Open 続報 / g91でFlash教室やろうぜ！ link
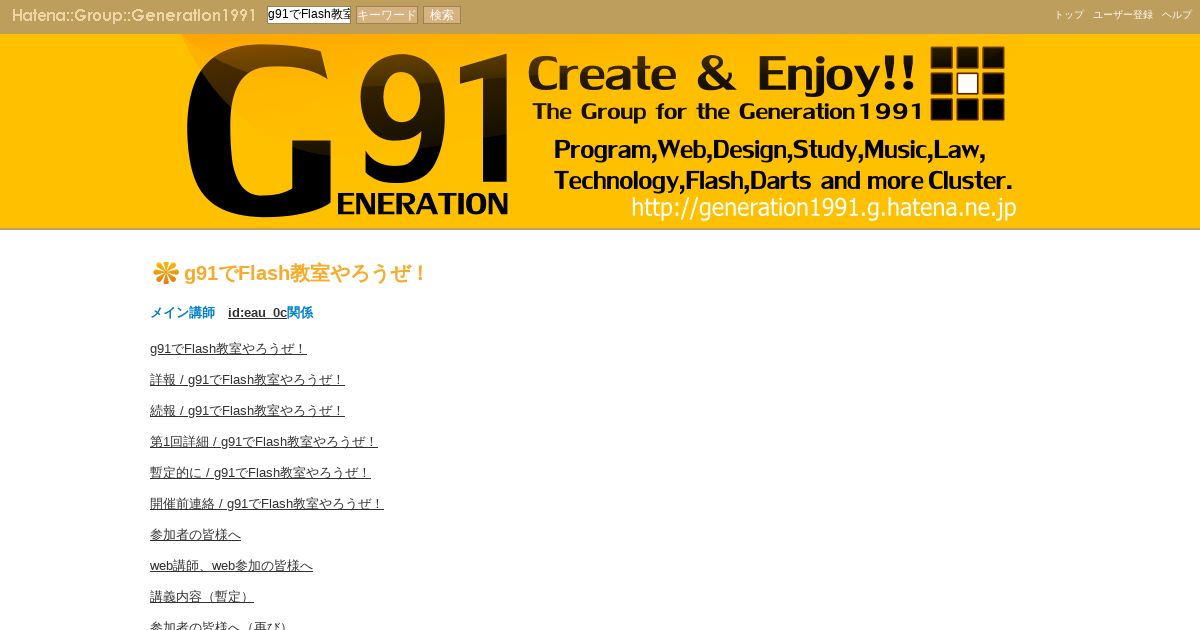This screenshot has width=1200, height=630. pos(247,410)
